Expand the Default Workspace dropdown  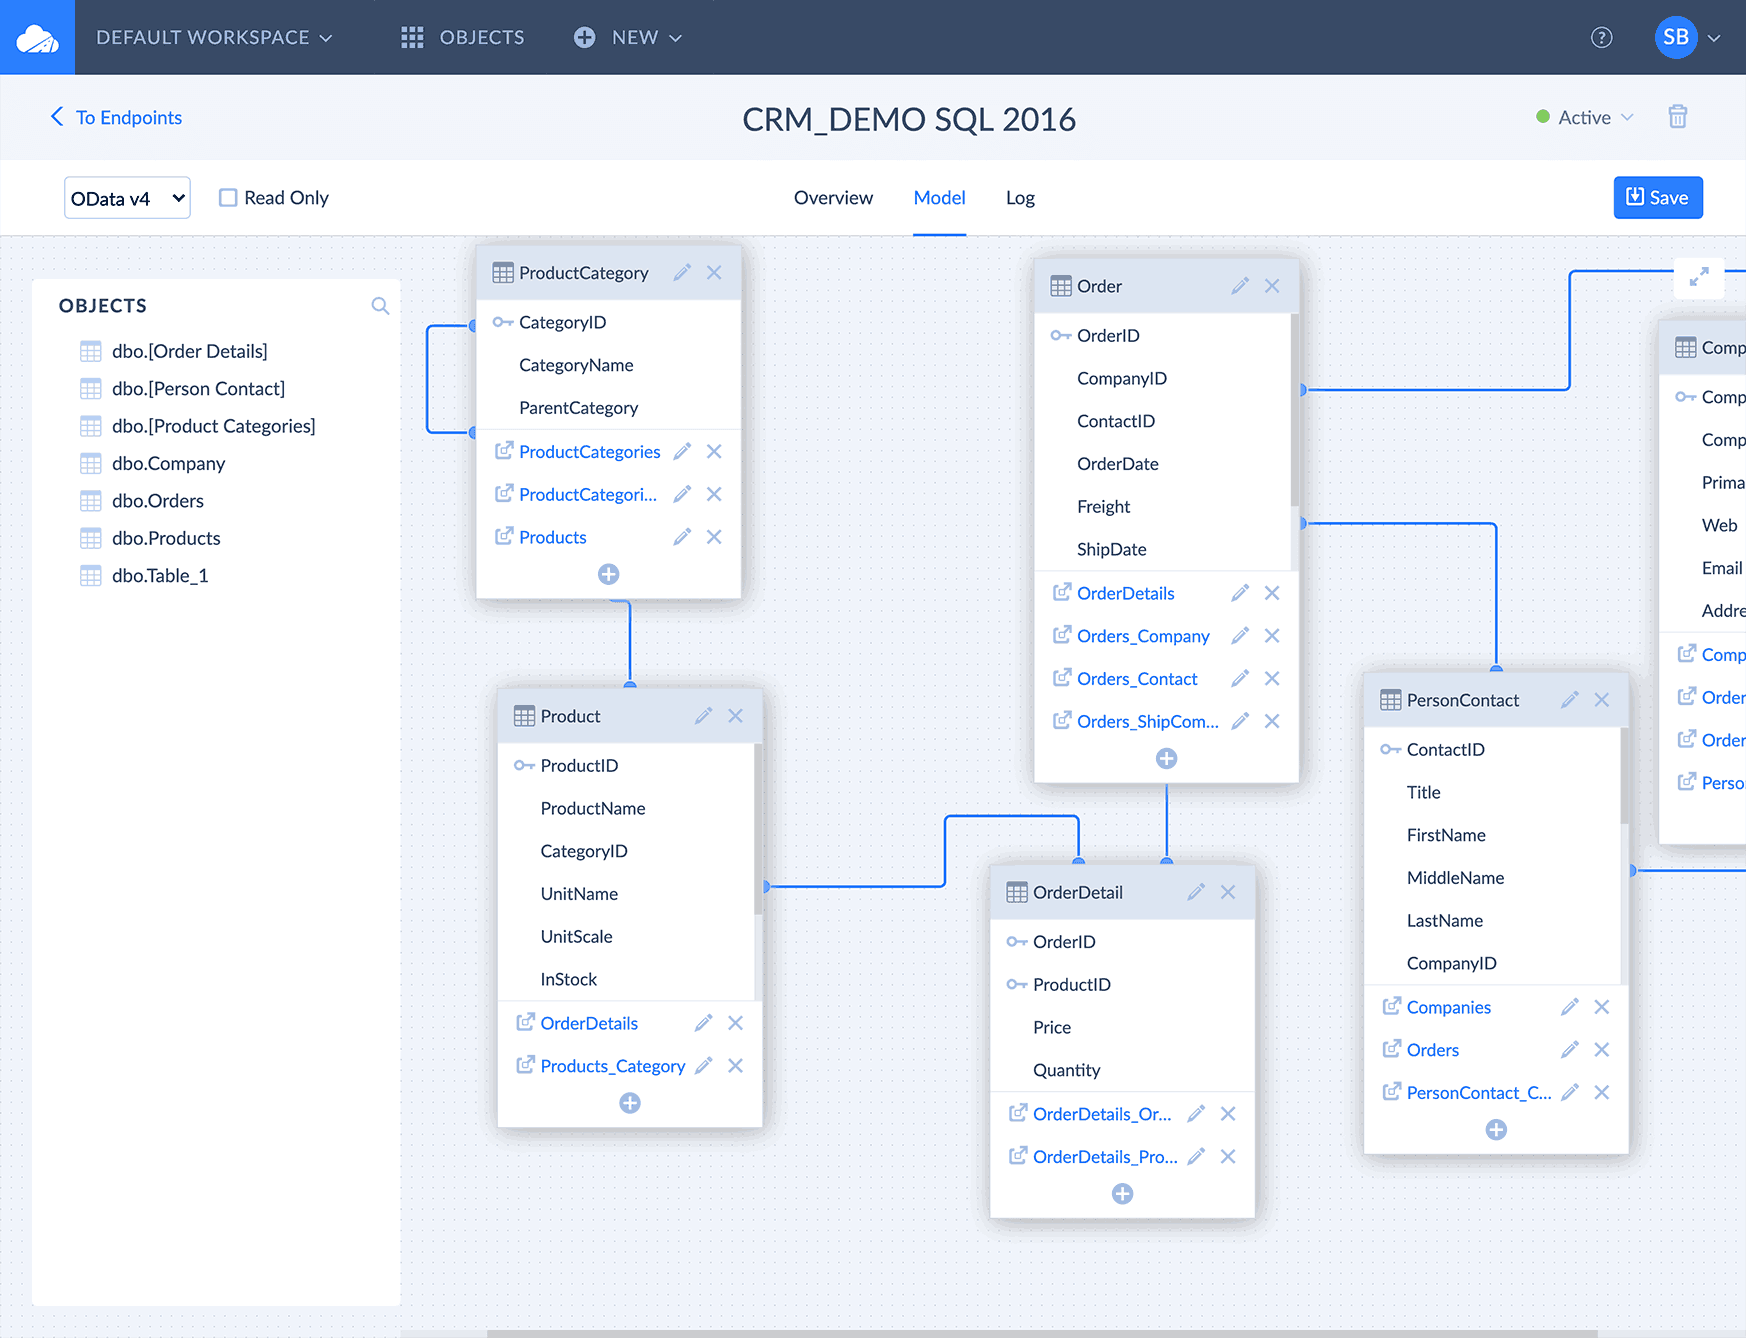(x=214, y=38)
